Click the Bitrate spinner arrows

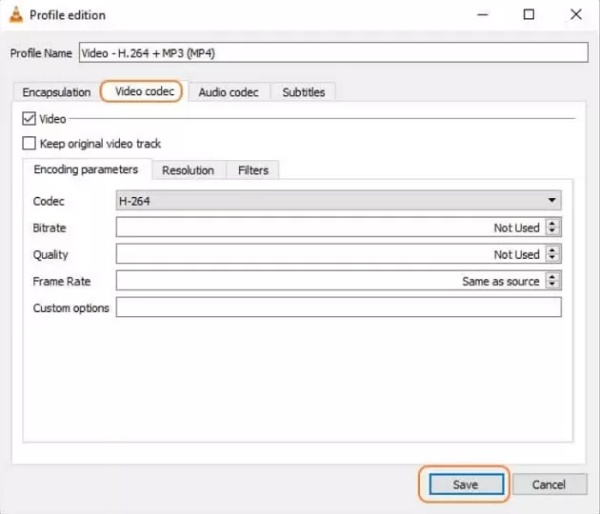pyautogui.click(x=553, y=228)
